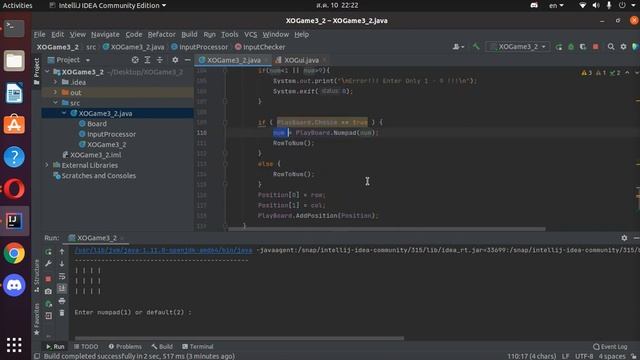The width and height of the screenshot is (640, 360).
Task: Open the Problems tool window tab
Action: 125,347
